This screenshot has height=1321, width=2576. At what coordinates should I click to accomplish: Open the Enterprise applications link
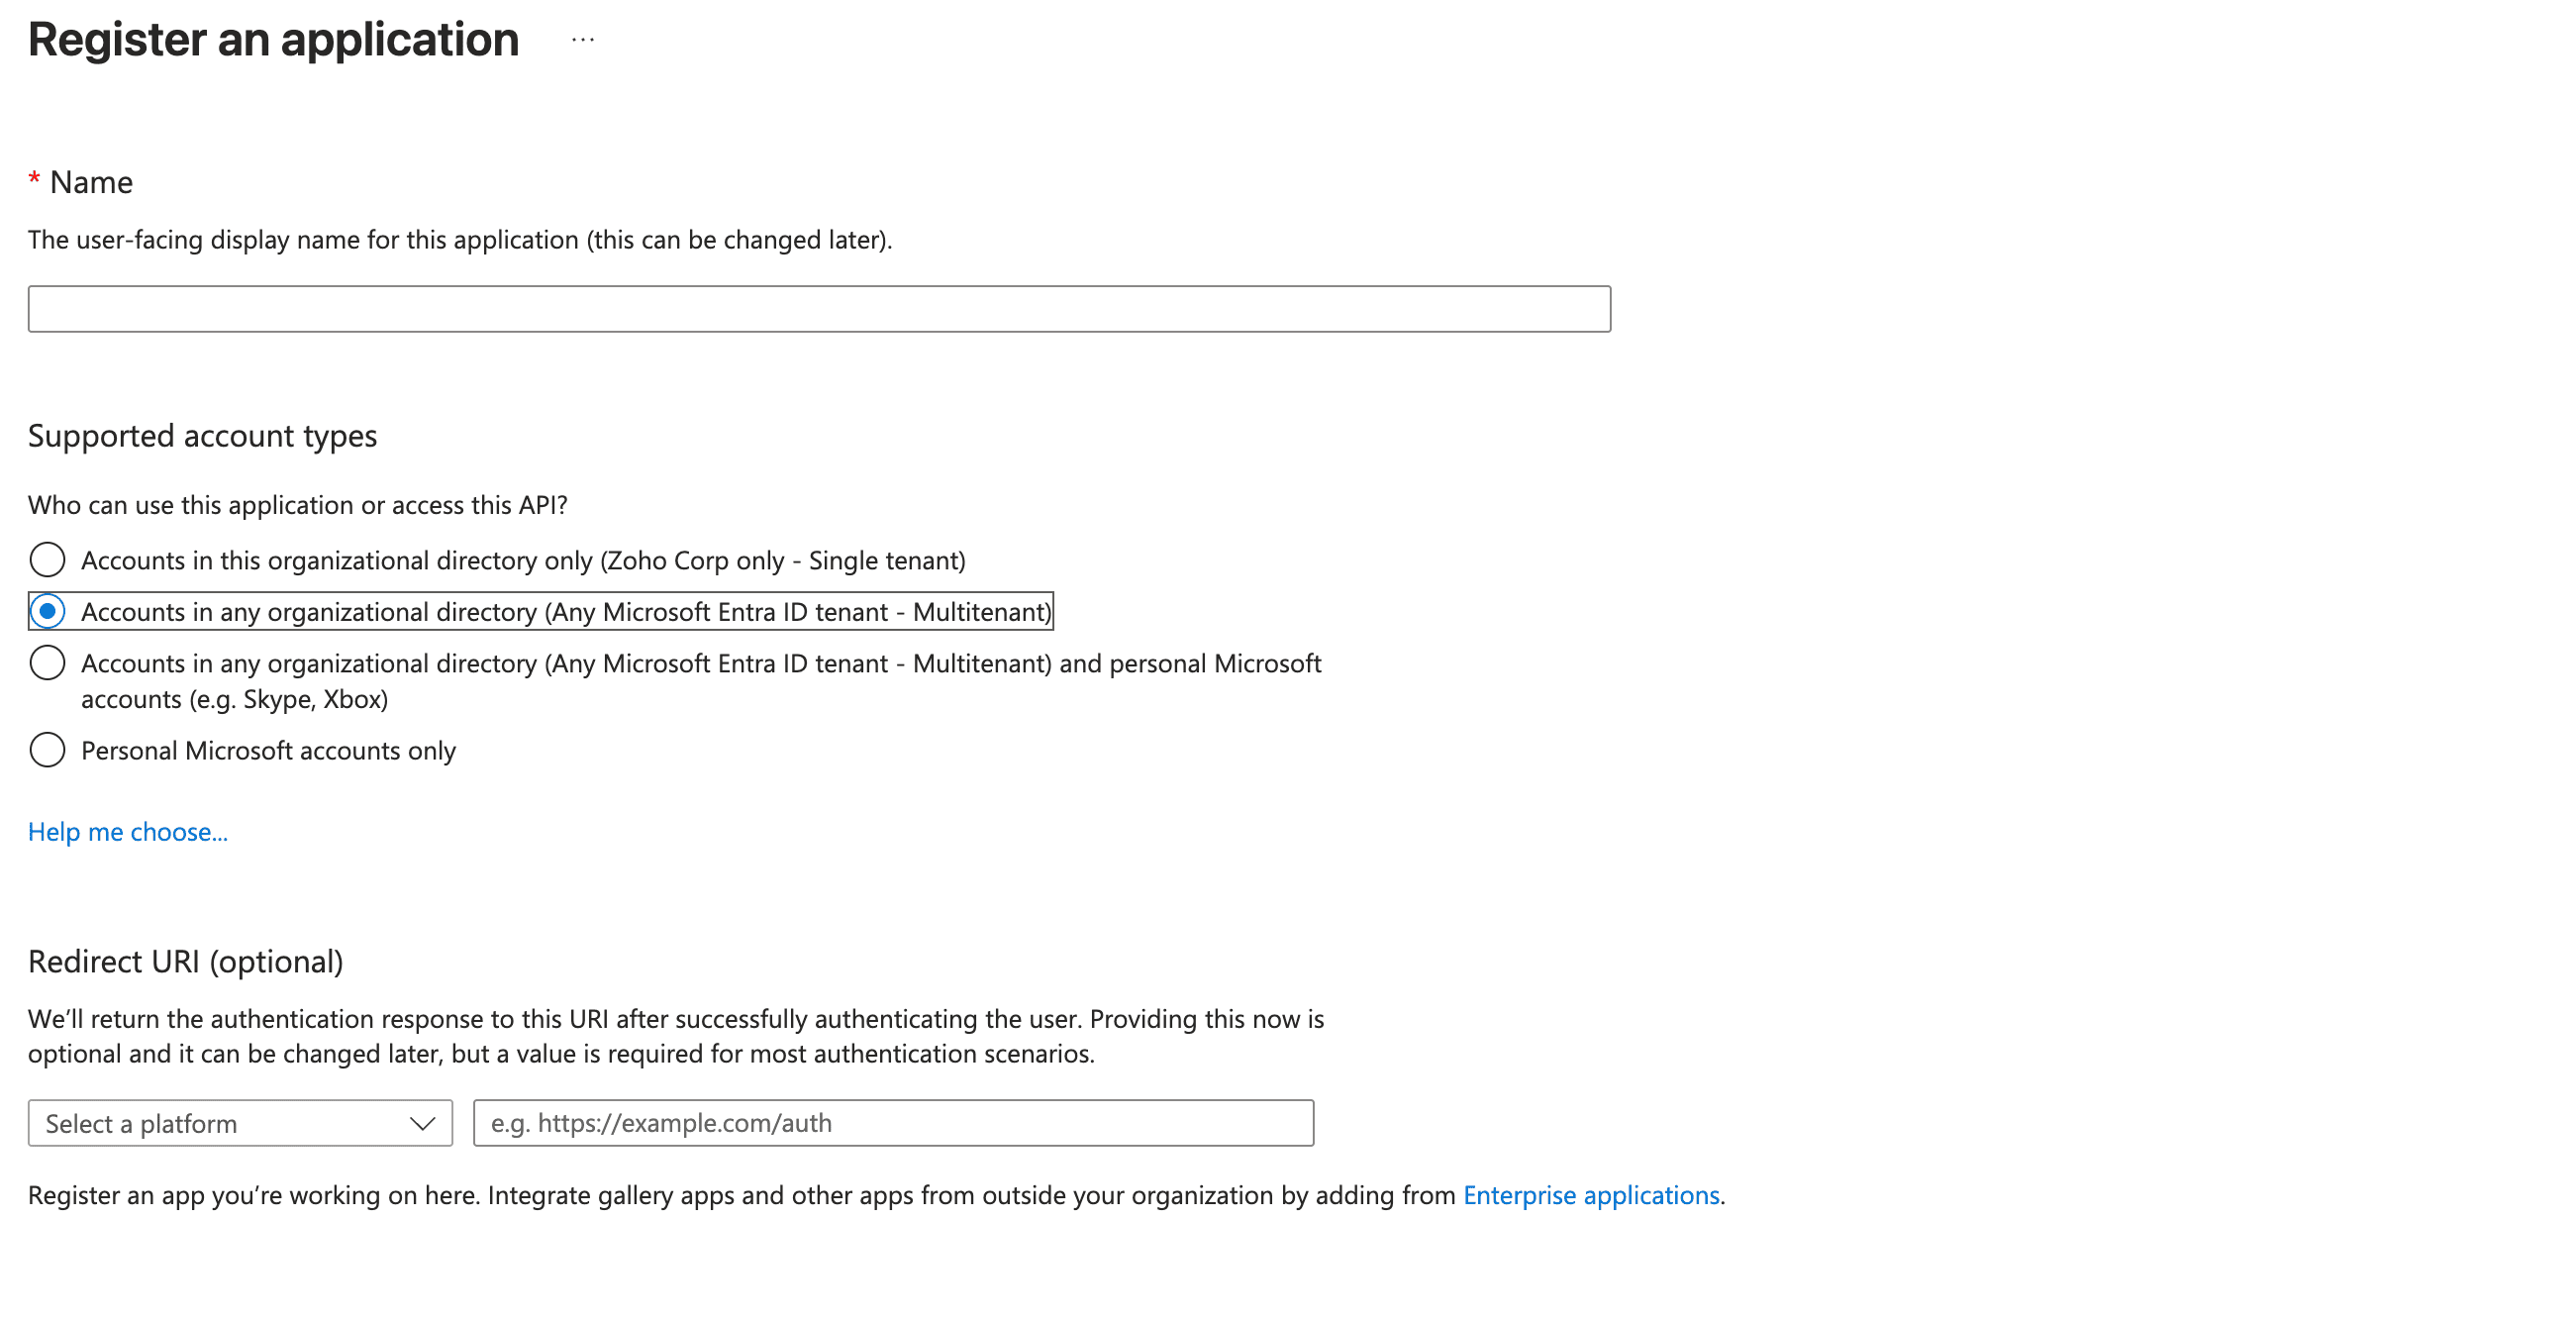[1590, 1195]
